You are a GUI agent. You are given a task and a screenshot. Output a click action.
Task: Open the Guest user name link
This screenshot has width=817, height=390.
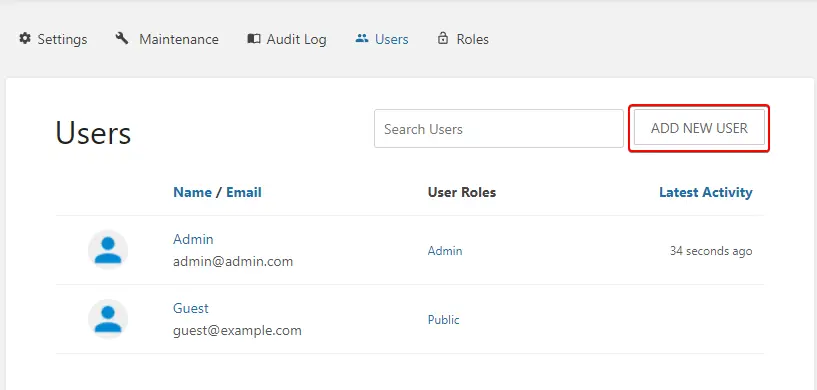click(x=191, y=308)
